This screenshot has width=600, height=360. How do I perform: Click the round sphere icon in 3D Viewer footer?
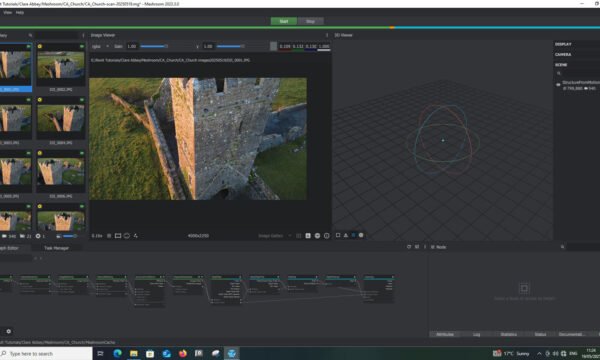pos(361,235)
